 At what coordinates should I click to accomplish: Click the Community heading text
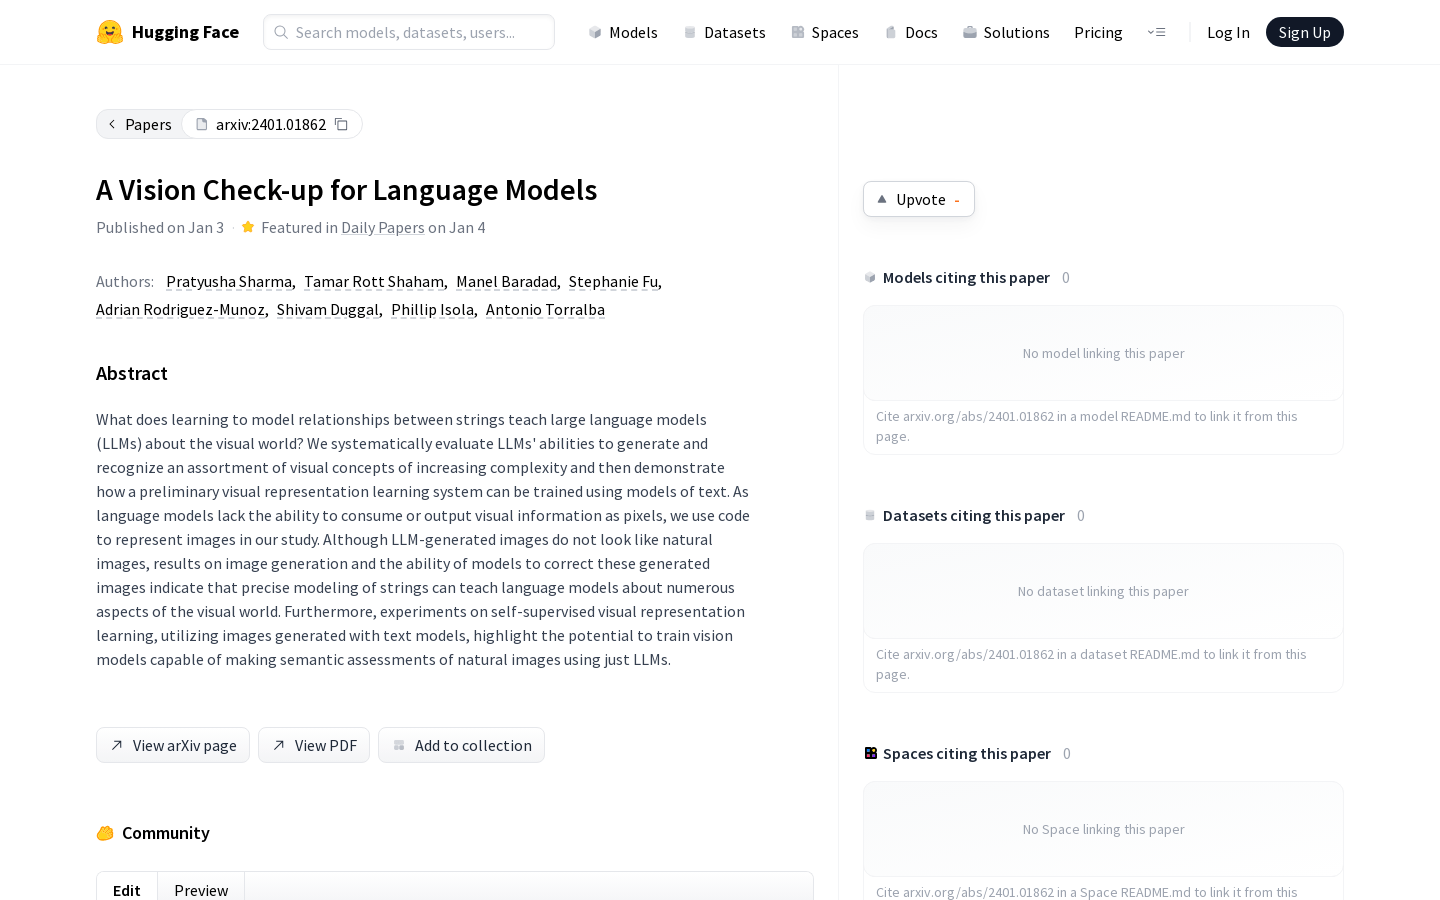click(x=166, y=833)
